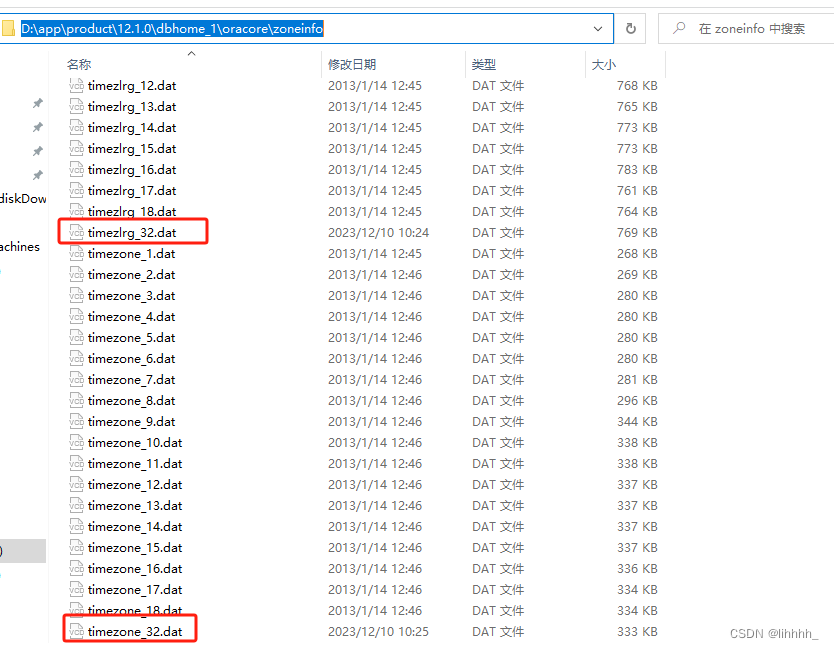Image resolution: width=834 pixels, height=649 pixels.
Task: Click the 268 KB size cell
Action: pyautogui.click(x=637, y=254)
